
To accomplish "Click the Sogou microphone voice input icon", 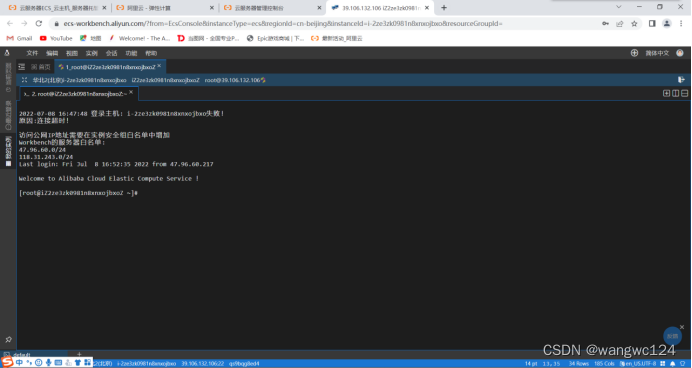I will click(x=49, y=362).
